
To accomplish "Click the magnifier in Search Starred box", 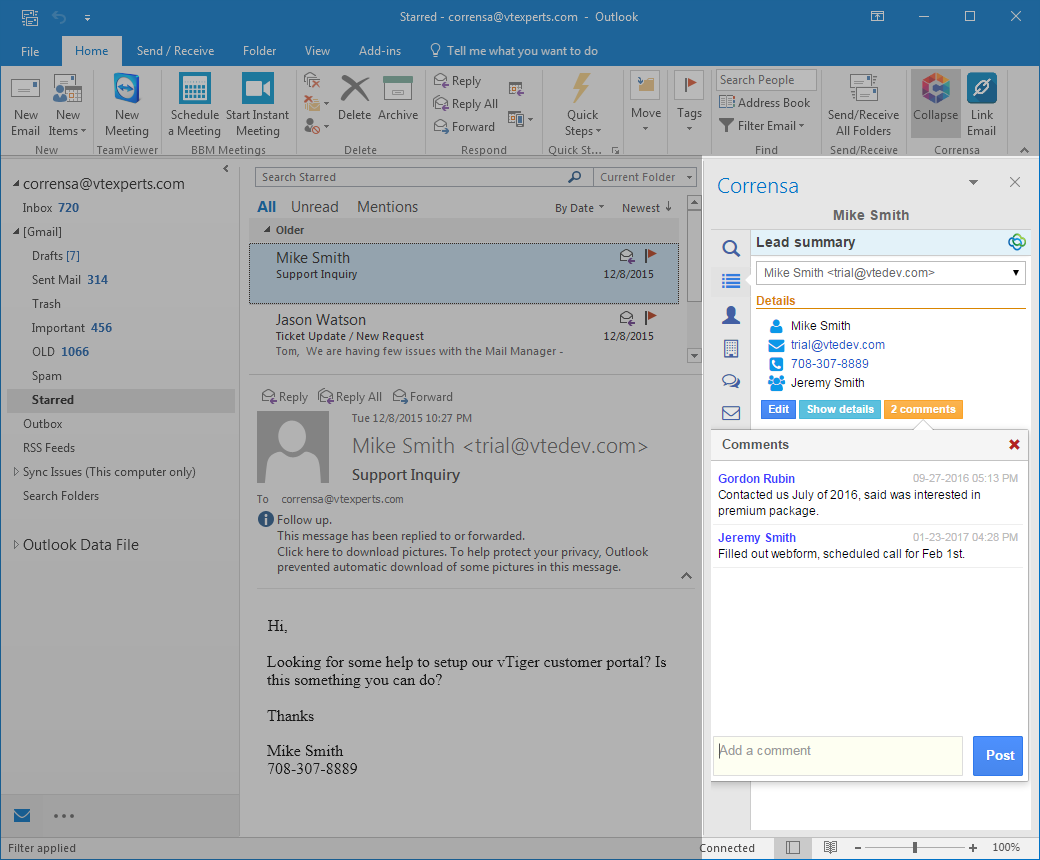I will (574, 177).
